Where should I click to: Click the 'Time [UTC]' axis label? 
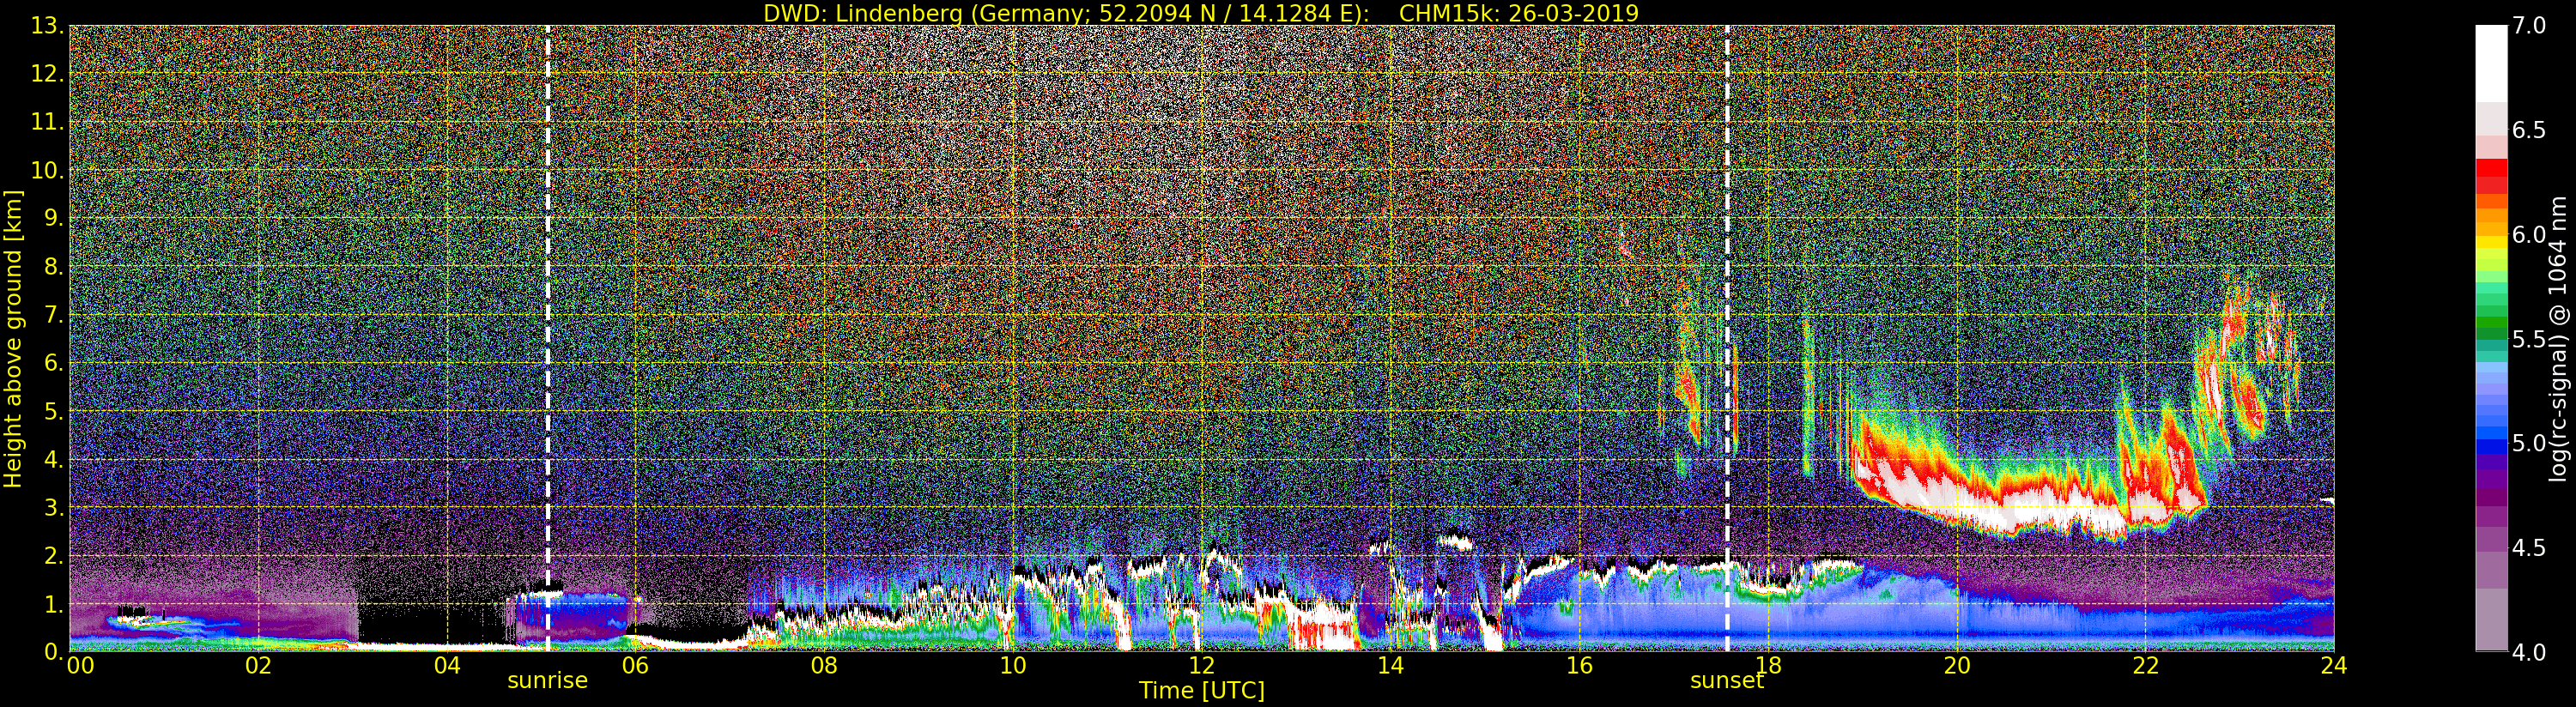(1201, 691)
